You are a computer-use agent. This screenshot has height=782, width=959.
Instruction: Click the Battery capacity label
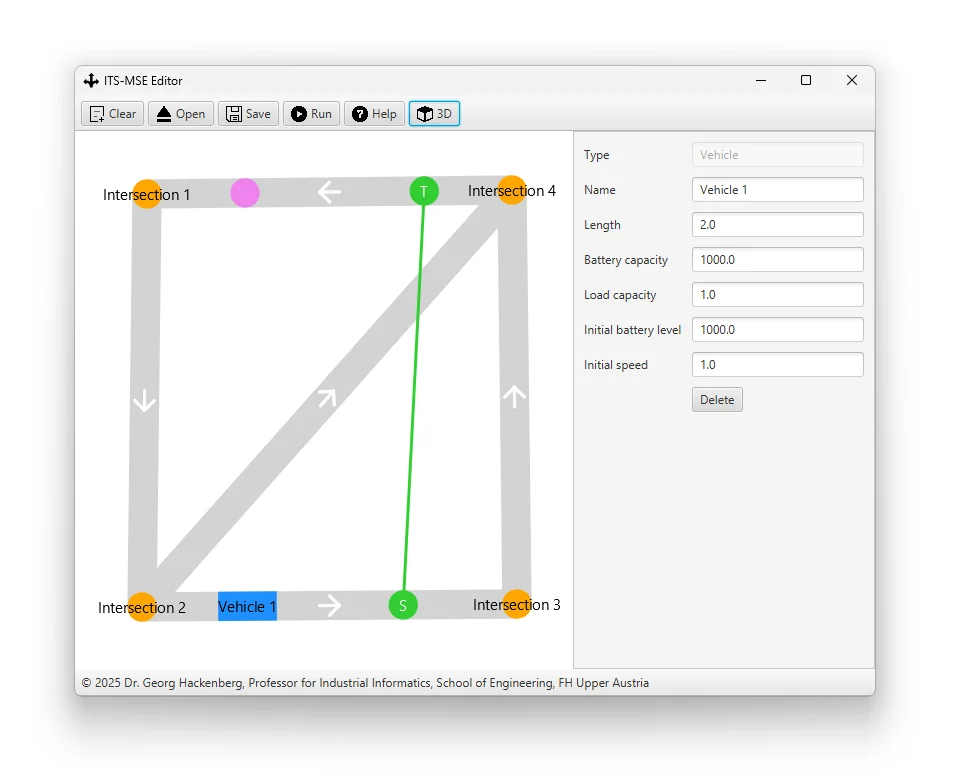tap(626, 260)
